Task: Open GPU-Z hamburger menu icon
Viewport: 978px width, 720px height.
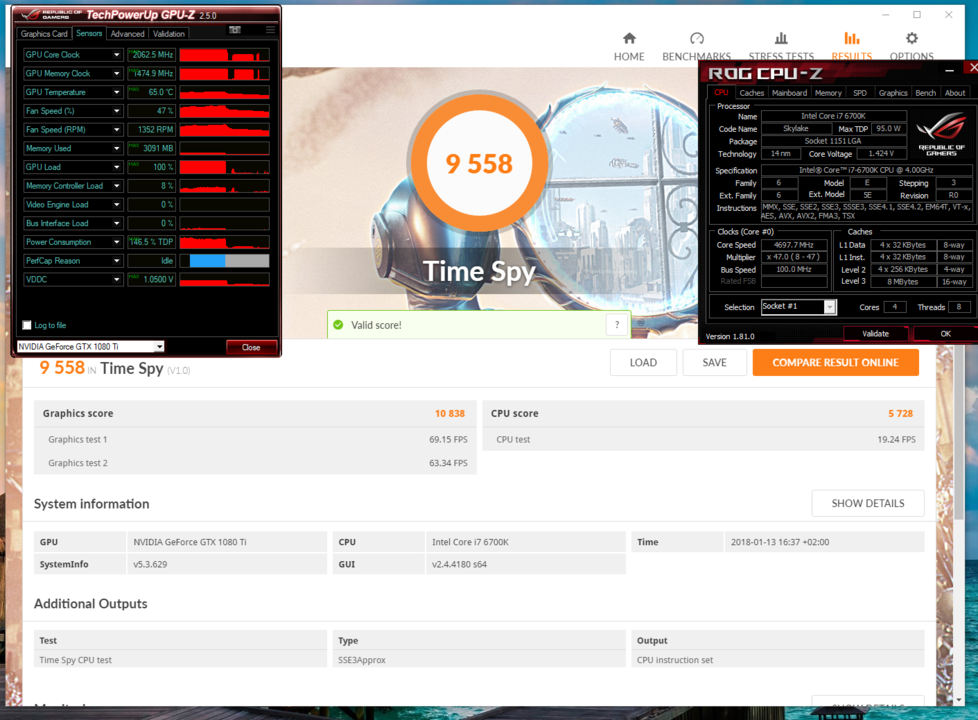Action: pos(270,30)
